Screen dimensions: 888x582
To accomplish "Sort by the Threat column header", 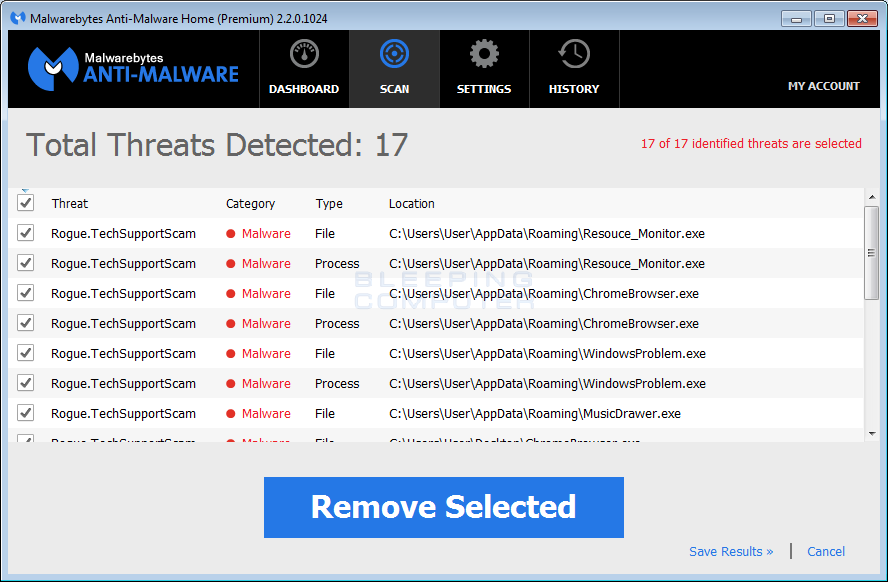I will click(x=70, y=204).
